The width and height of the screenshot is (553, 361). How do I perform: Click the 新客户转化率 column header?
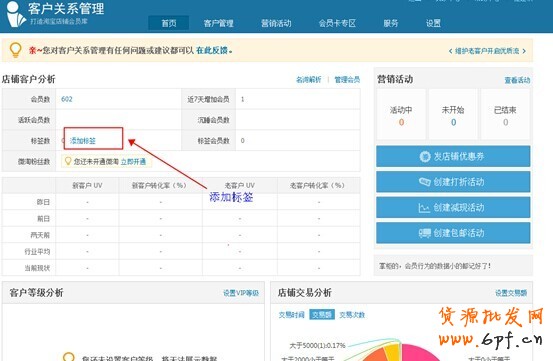[x=159, y=185]
